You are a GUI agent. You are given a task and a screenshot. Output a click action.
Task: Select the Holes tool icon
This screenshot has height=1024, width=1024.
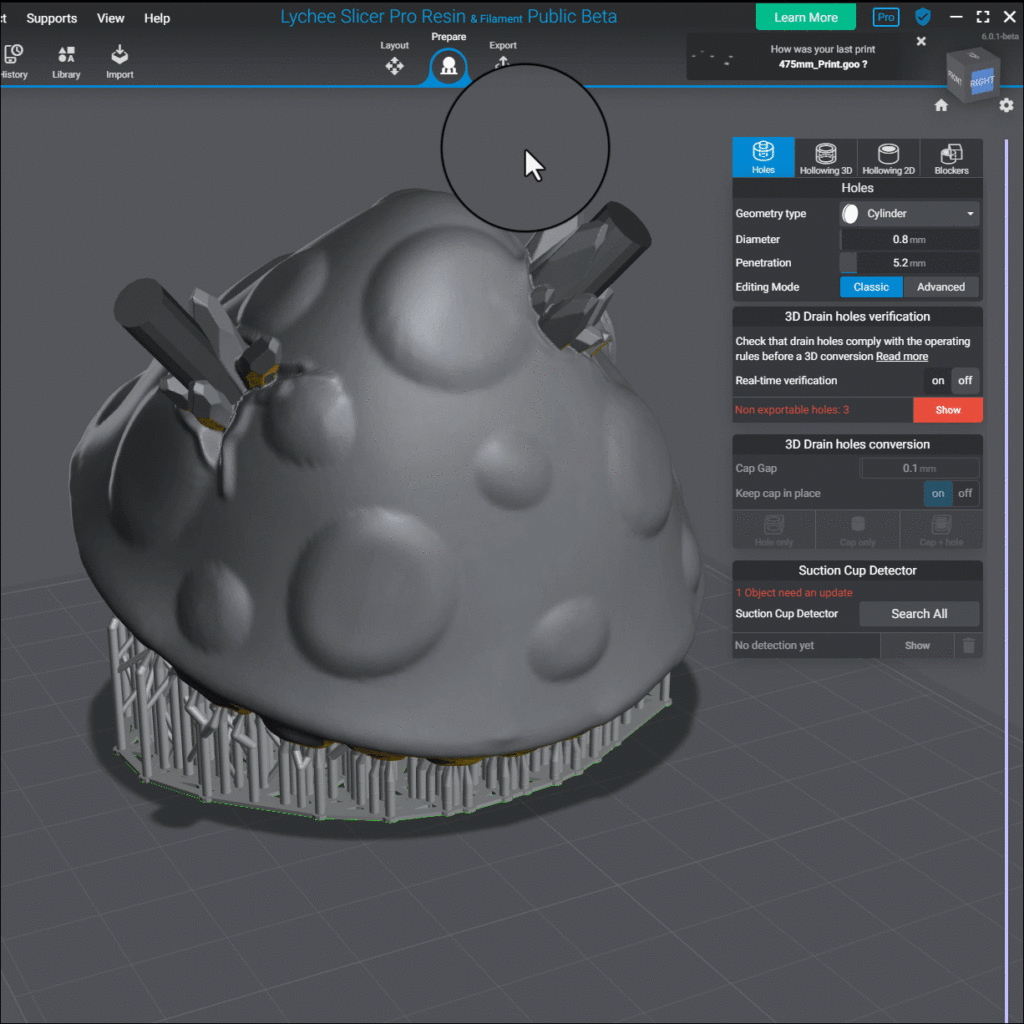(763, 157)
